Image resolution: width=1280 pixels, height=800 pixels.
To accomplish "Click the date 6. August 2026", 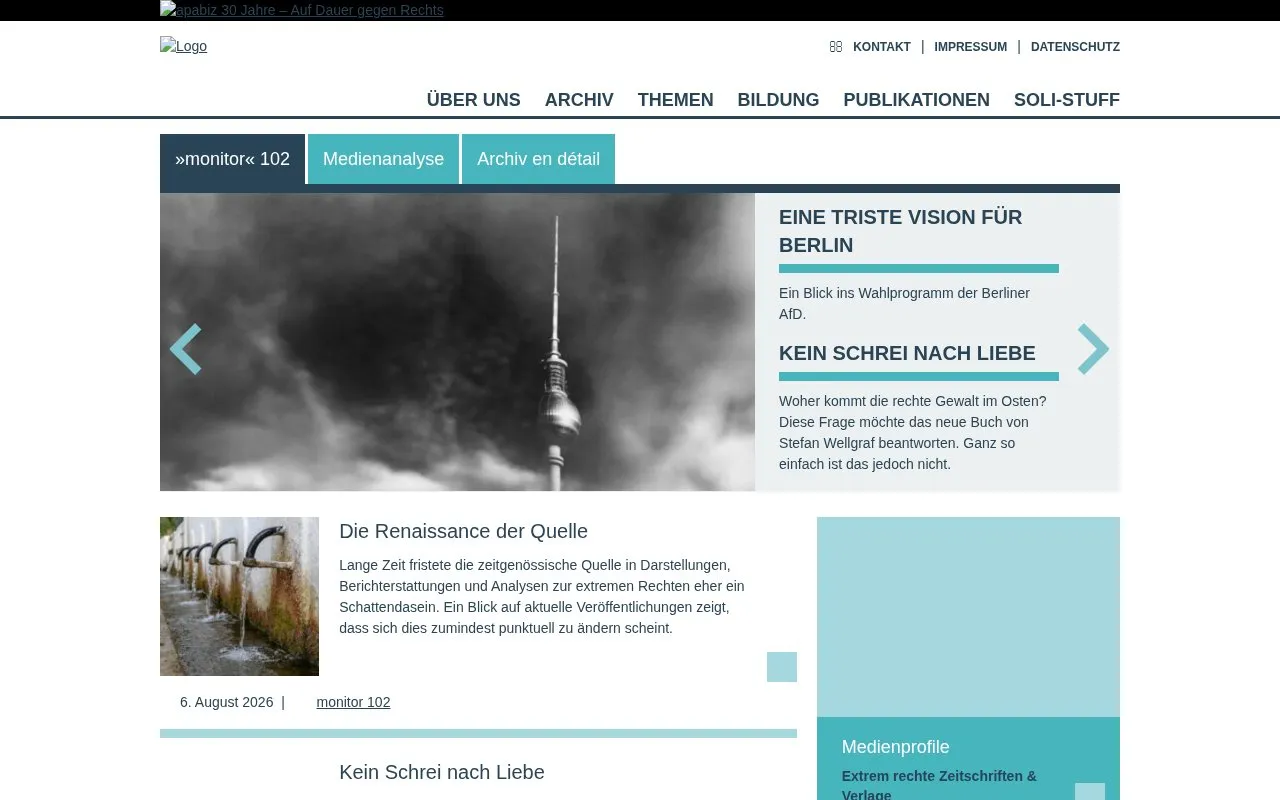I will 226,702.
